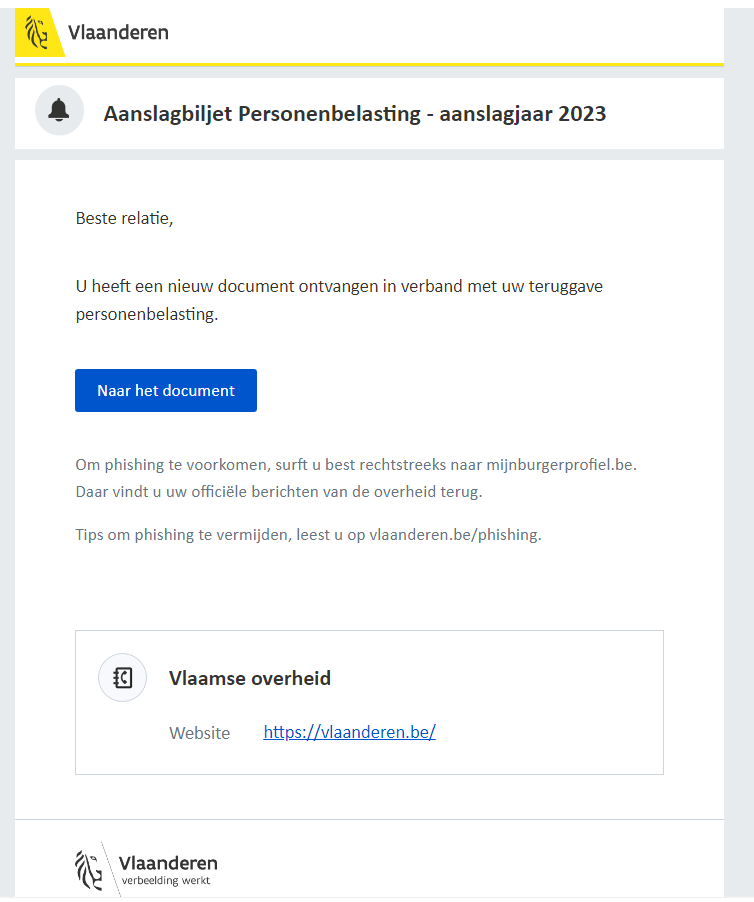The height and width of the screenshot is (902, 754).
Task: Click the 'Vlaanderen' wordmark in the top header
Action: pos(118,32)
